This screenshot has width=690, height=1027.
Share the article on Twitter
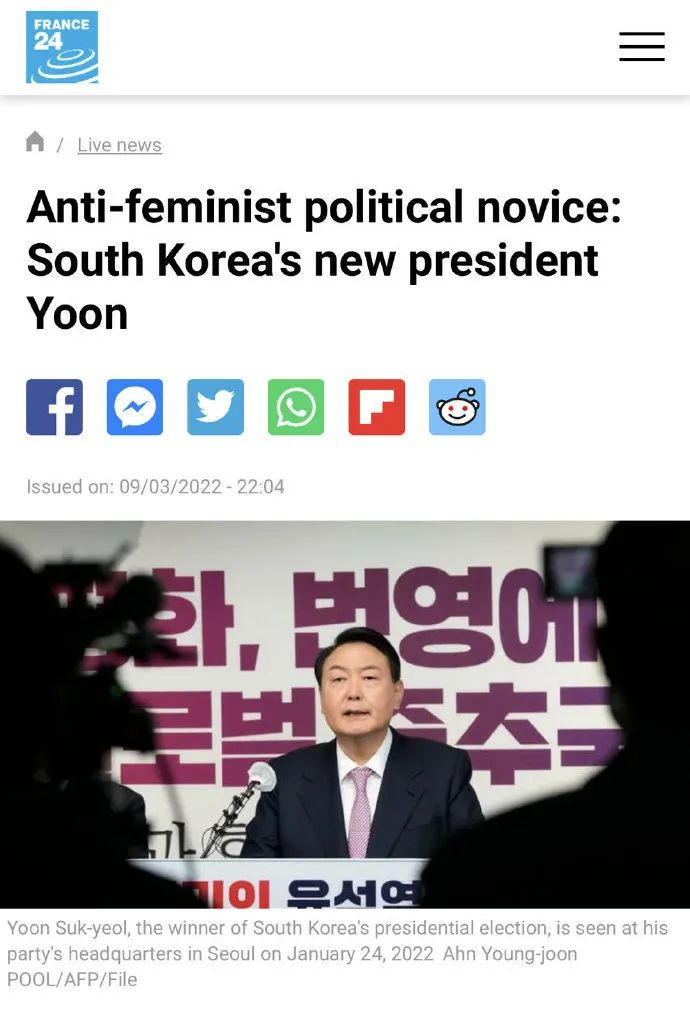(x=216, y=407)
